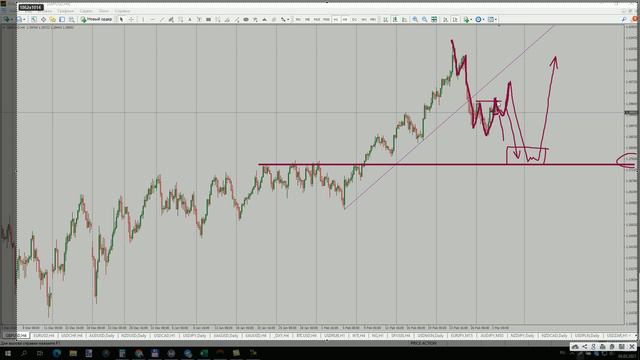Switch to NZDCAD,Daily chart tab

pos(554,336)
